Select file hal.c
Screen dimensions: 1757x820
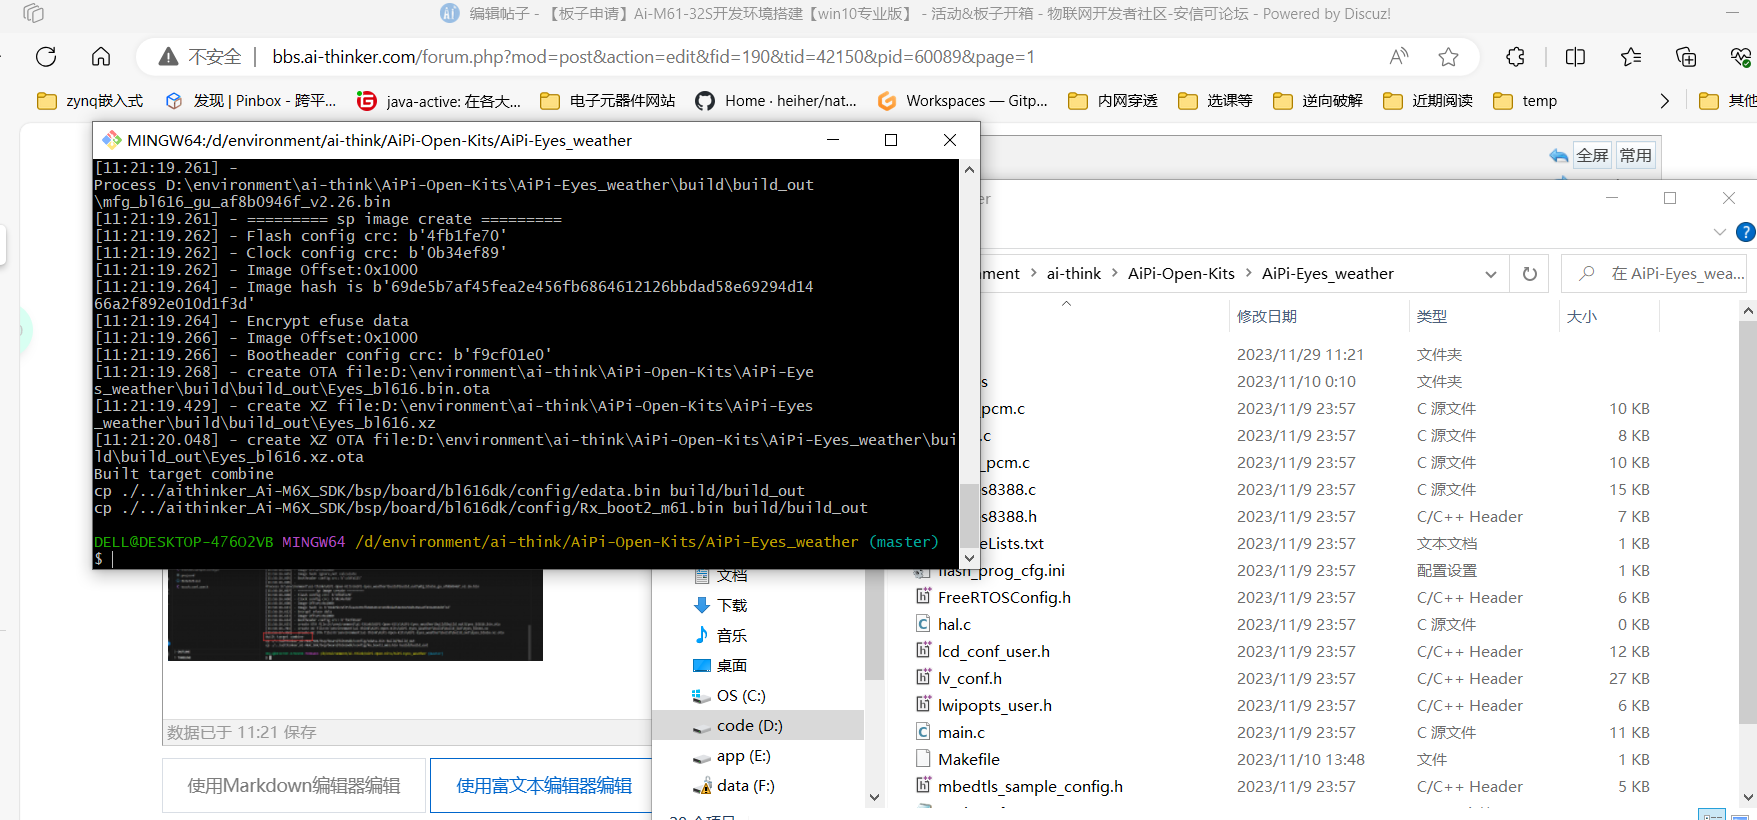954,625
